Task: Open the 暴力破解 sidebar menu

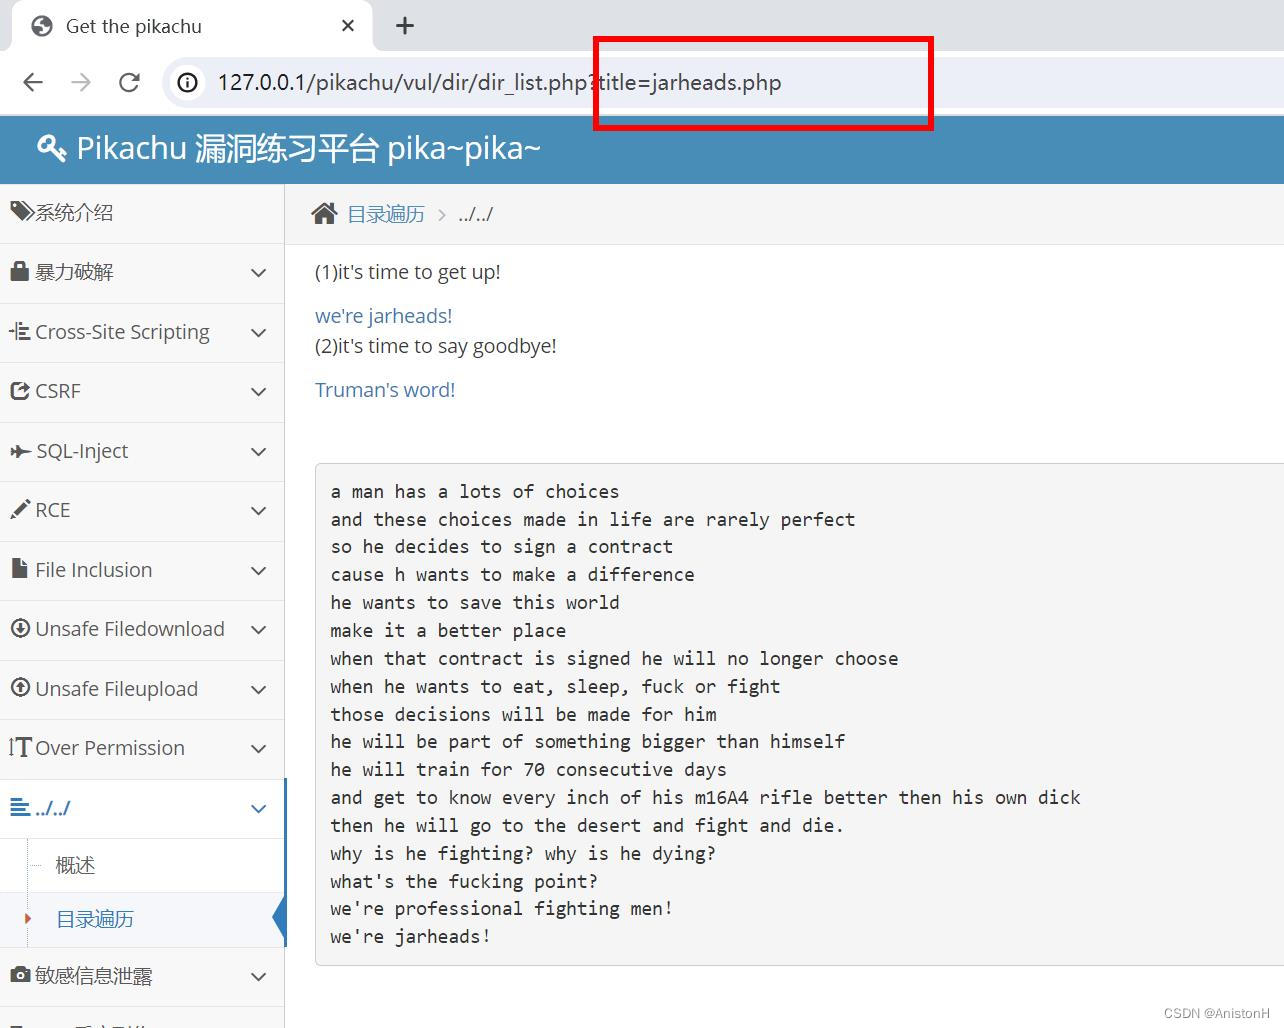Action: [142, 273]
